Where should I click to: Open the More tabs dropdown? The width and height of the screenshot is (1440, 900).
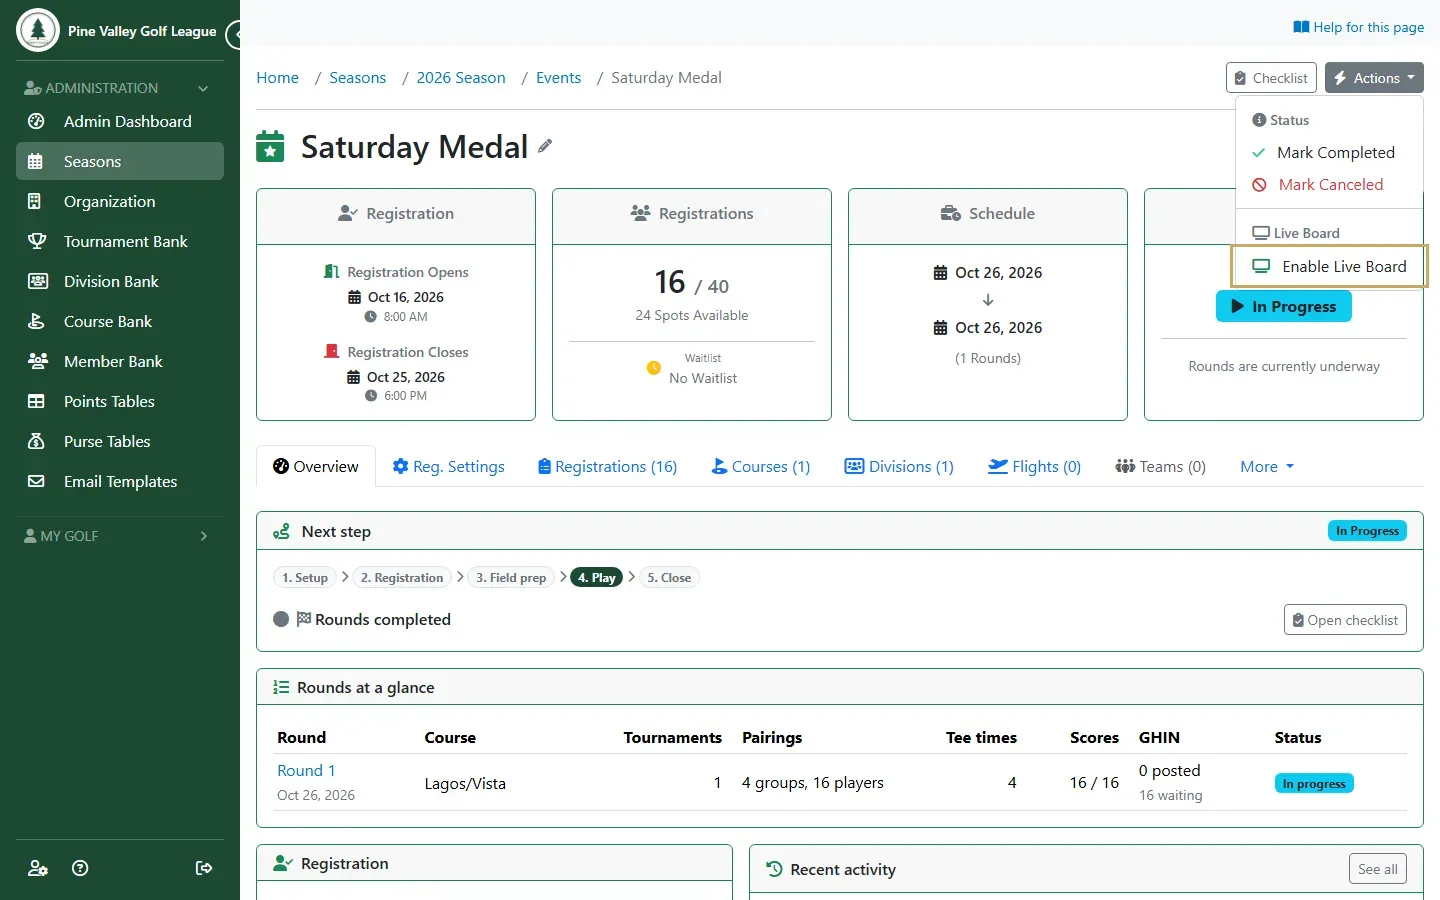[1267, 467]
